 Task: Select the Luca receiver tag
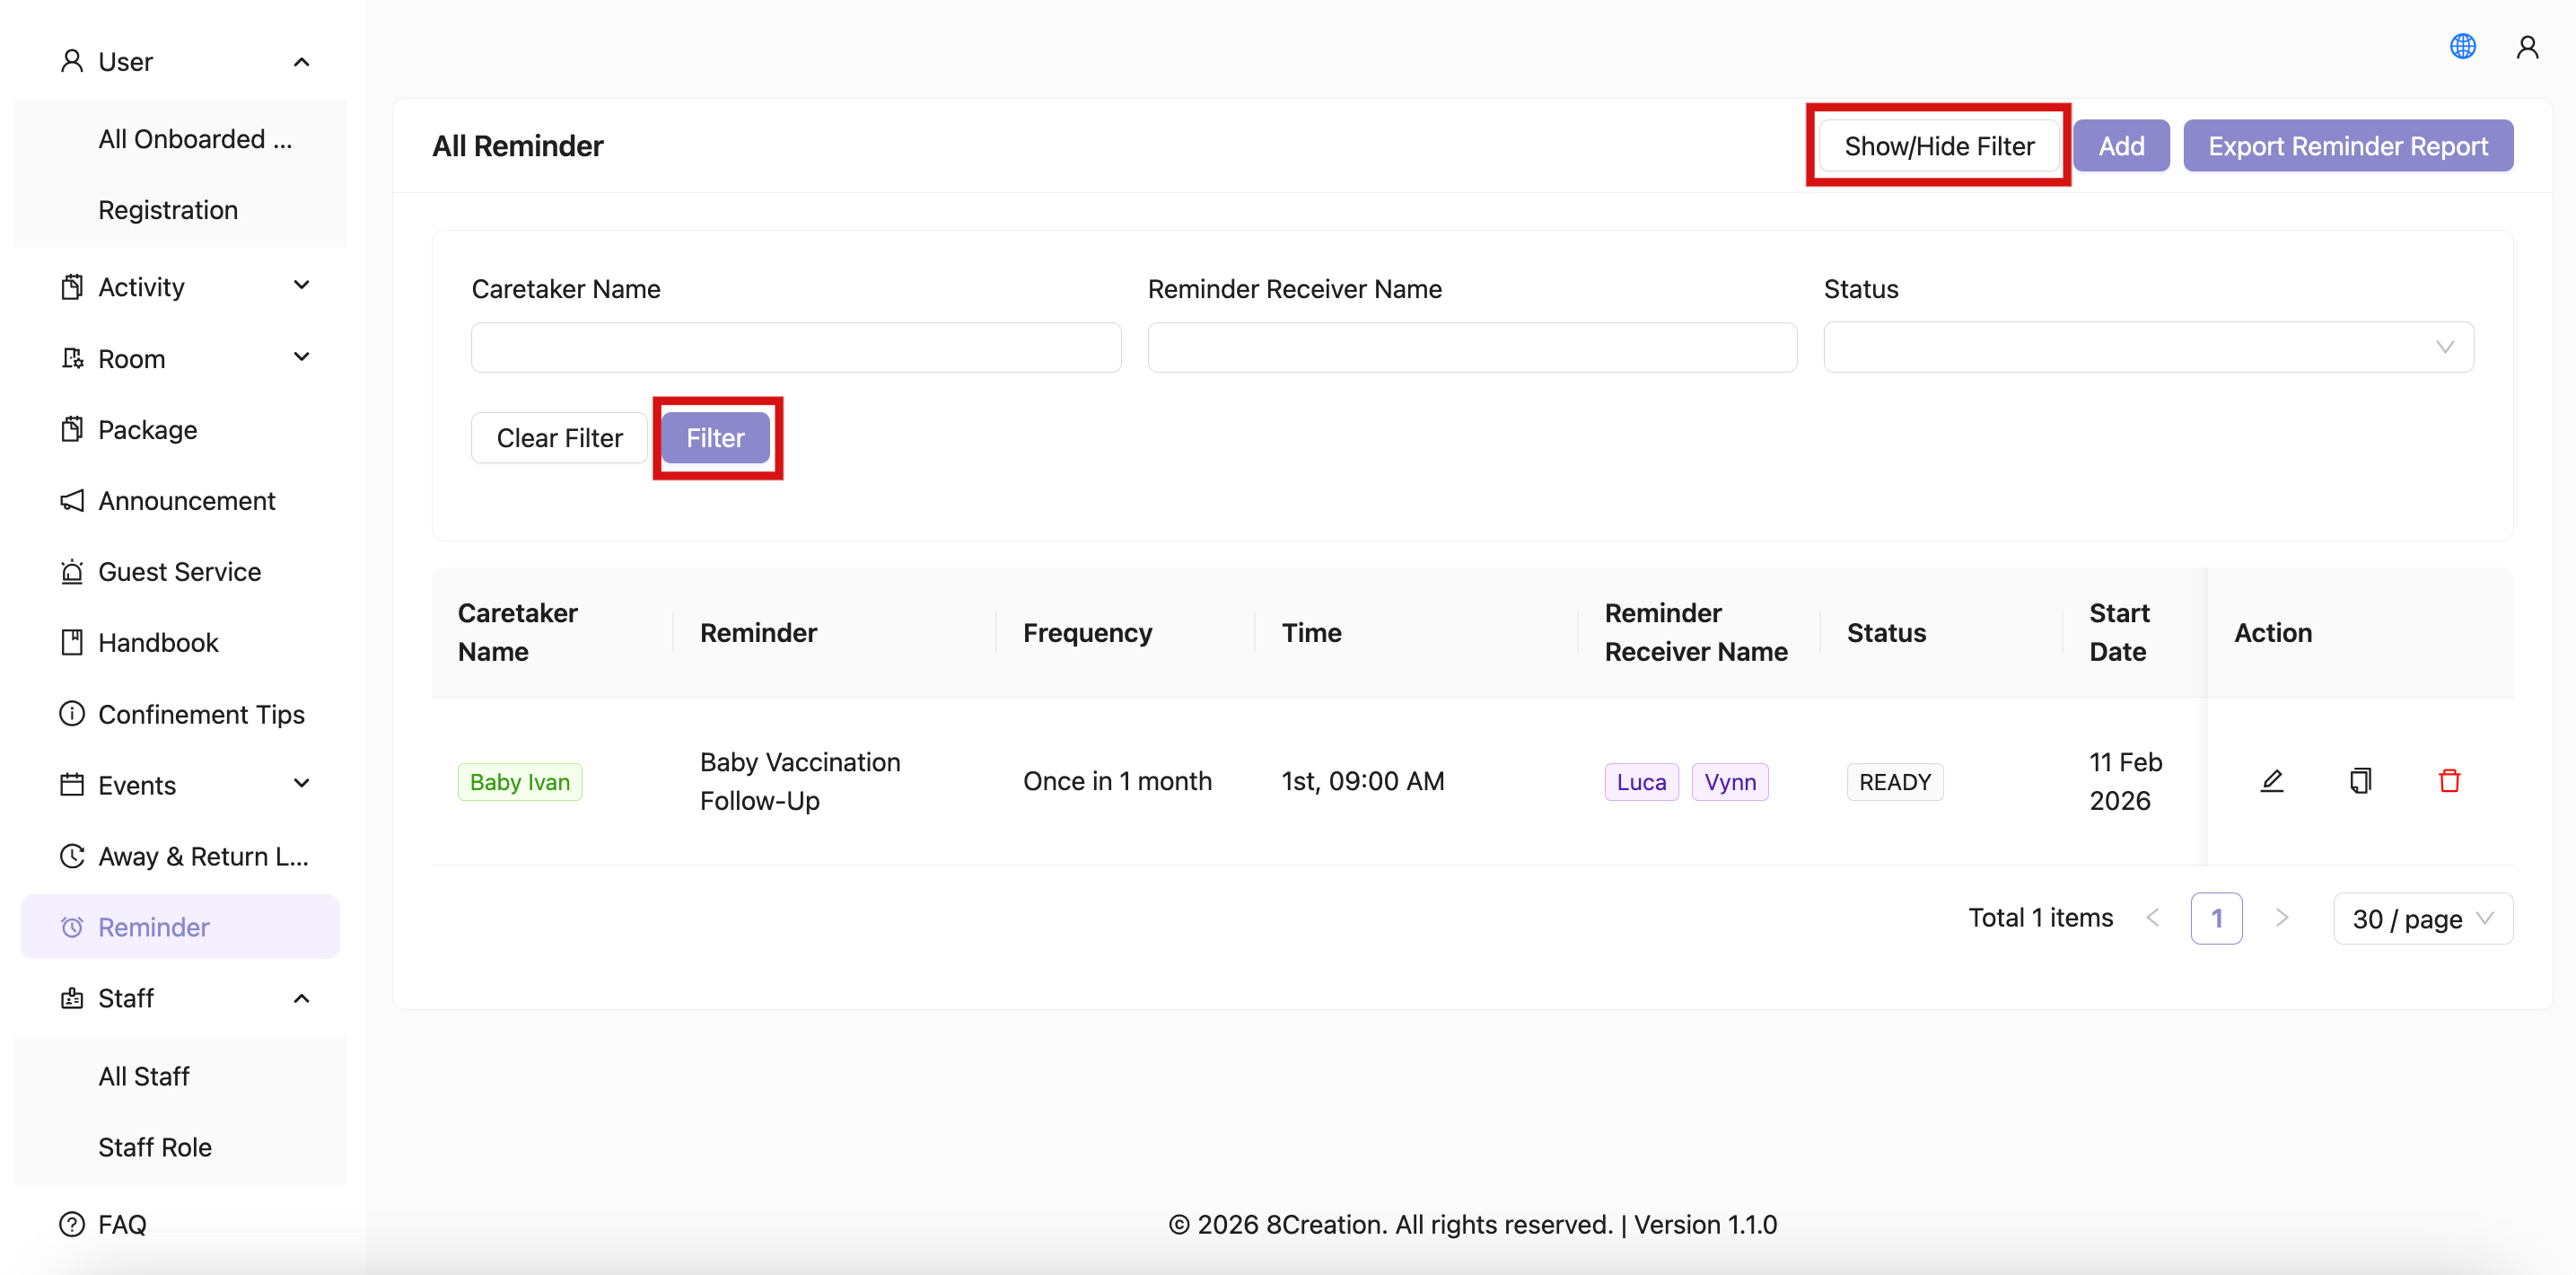coord(1640,782)
